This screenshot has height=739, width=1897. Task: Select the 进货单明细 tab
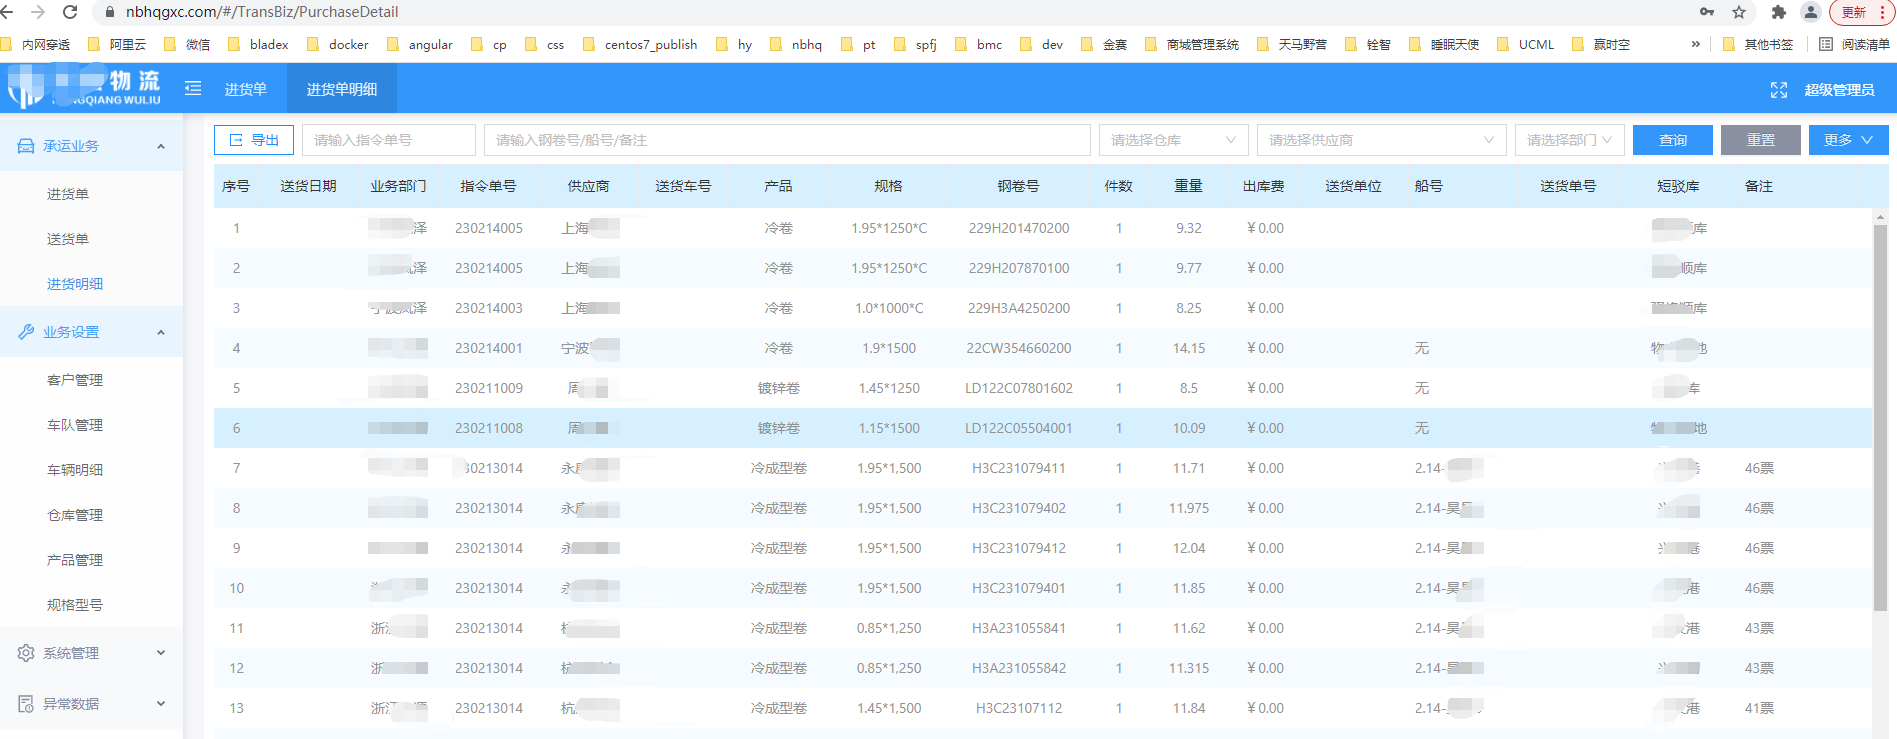coord(341,89)
